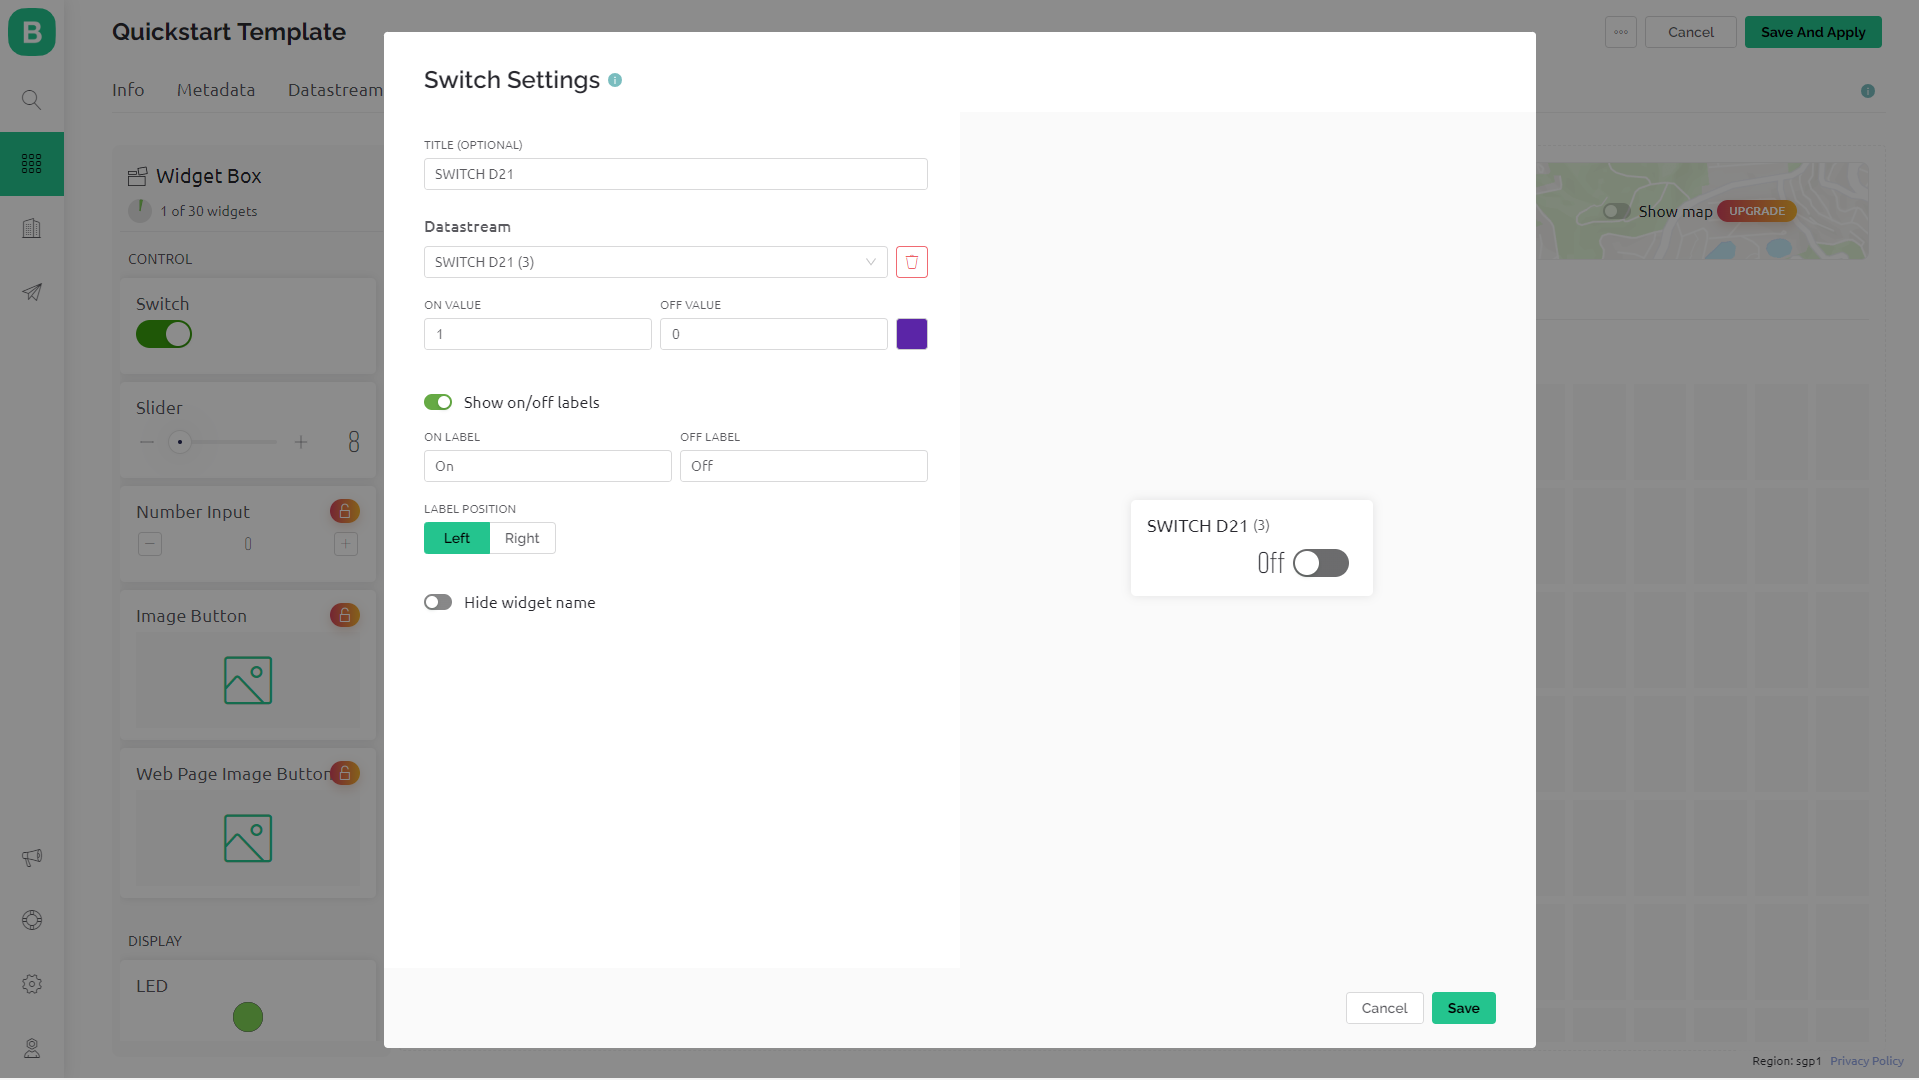Open the settings gear in sidebar

point(32,984)
